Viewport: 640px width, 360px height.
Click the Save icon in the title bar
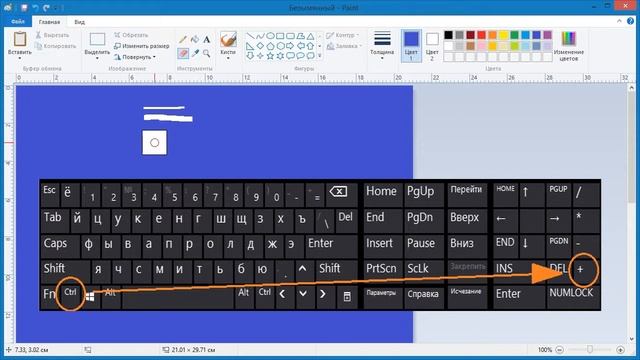coord(24,7)
